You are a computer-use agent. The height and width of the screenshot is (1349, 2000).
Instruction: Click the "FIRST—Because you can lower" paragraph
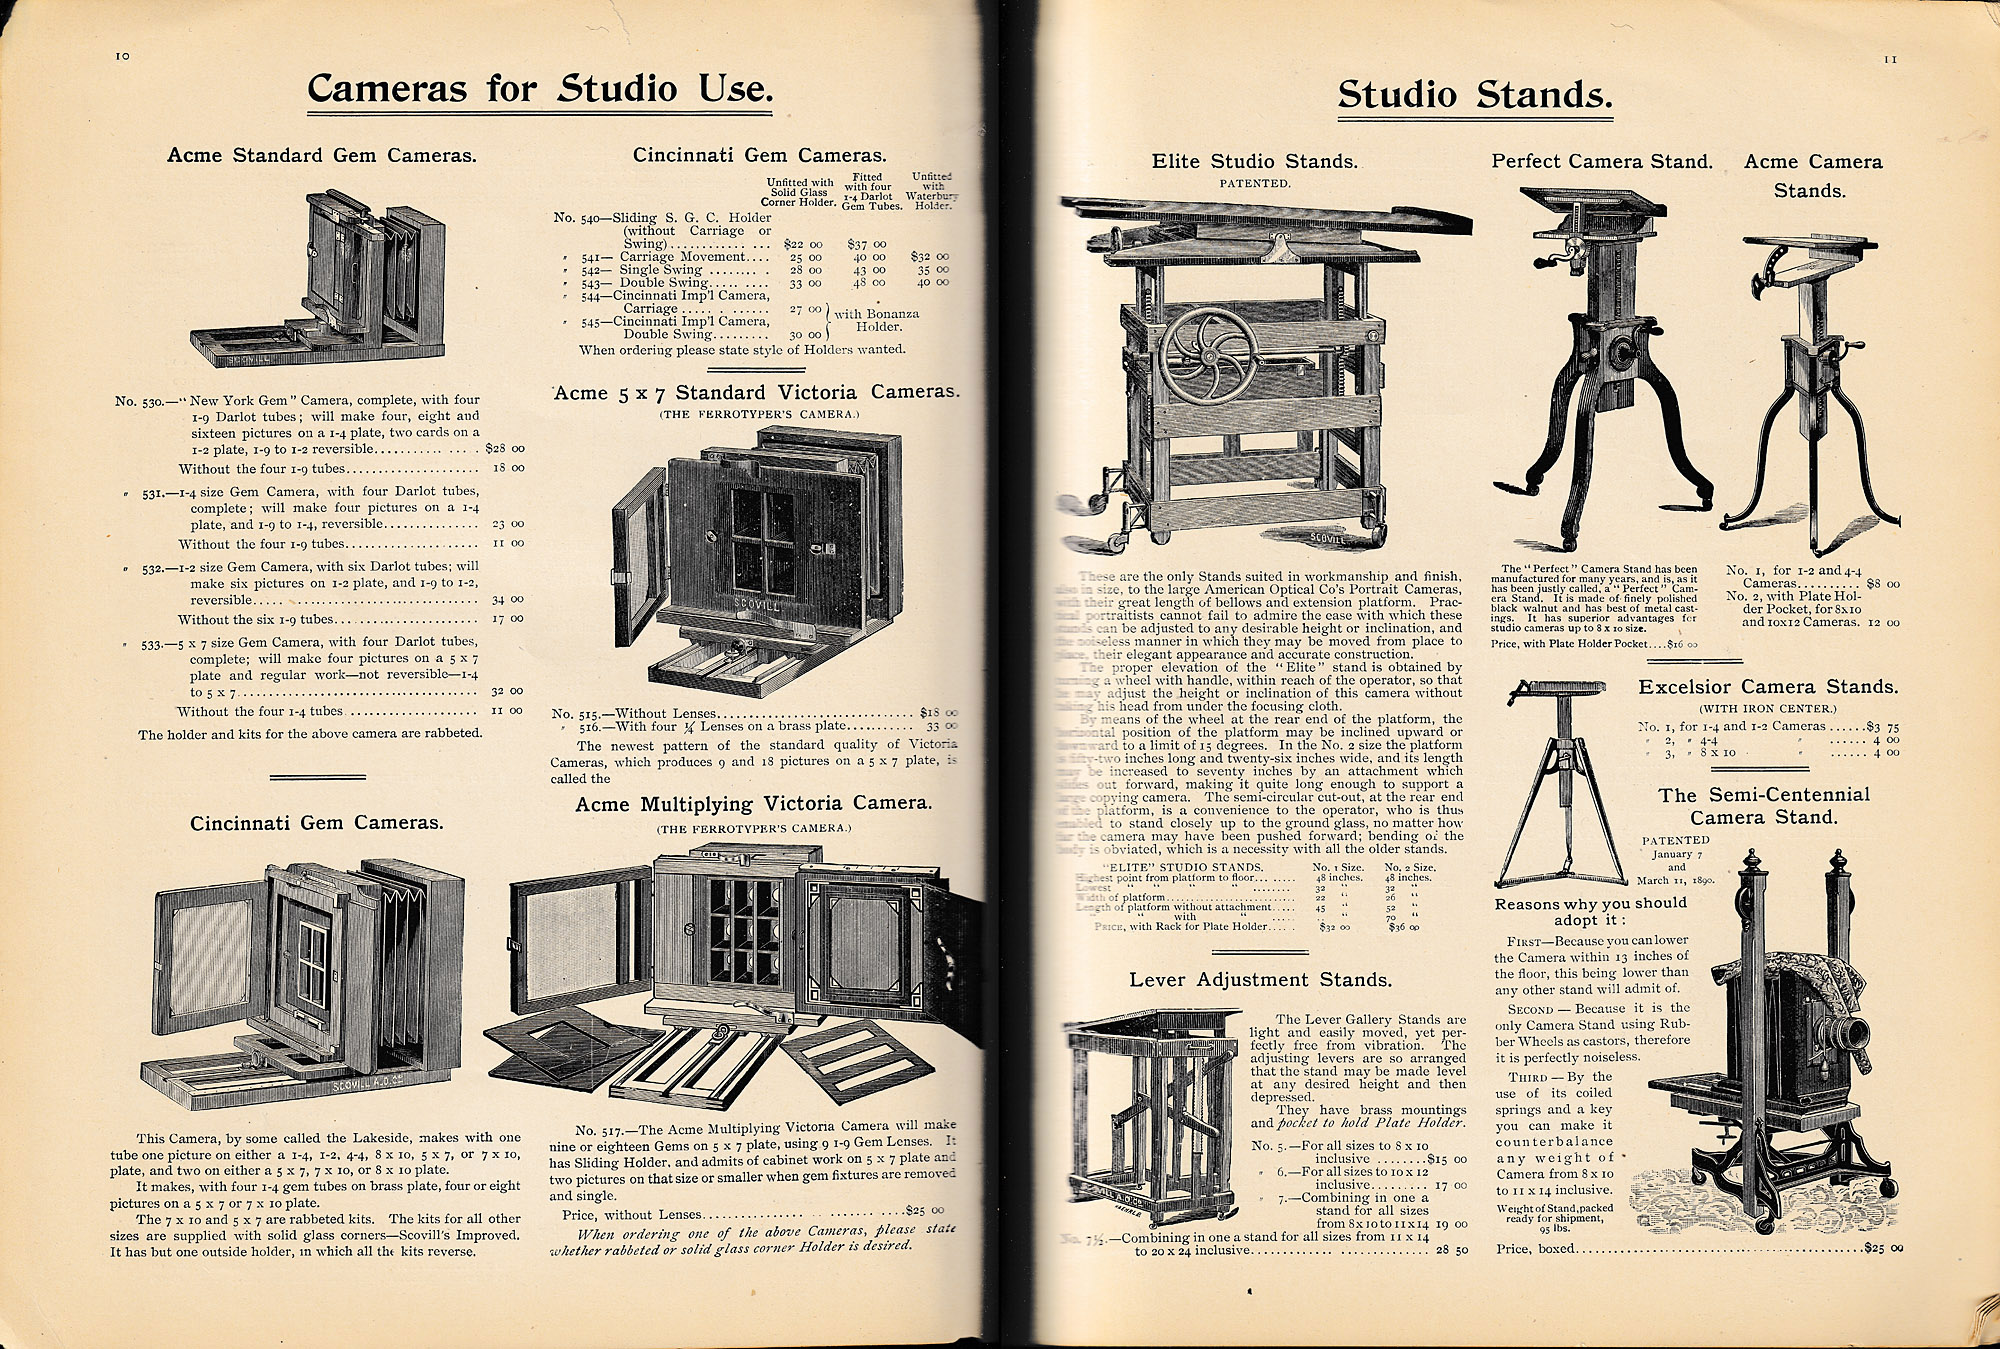[x=1591, y=964]
